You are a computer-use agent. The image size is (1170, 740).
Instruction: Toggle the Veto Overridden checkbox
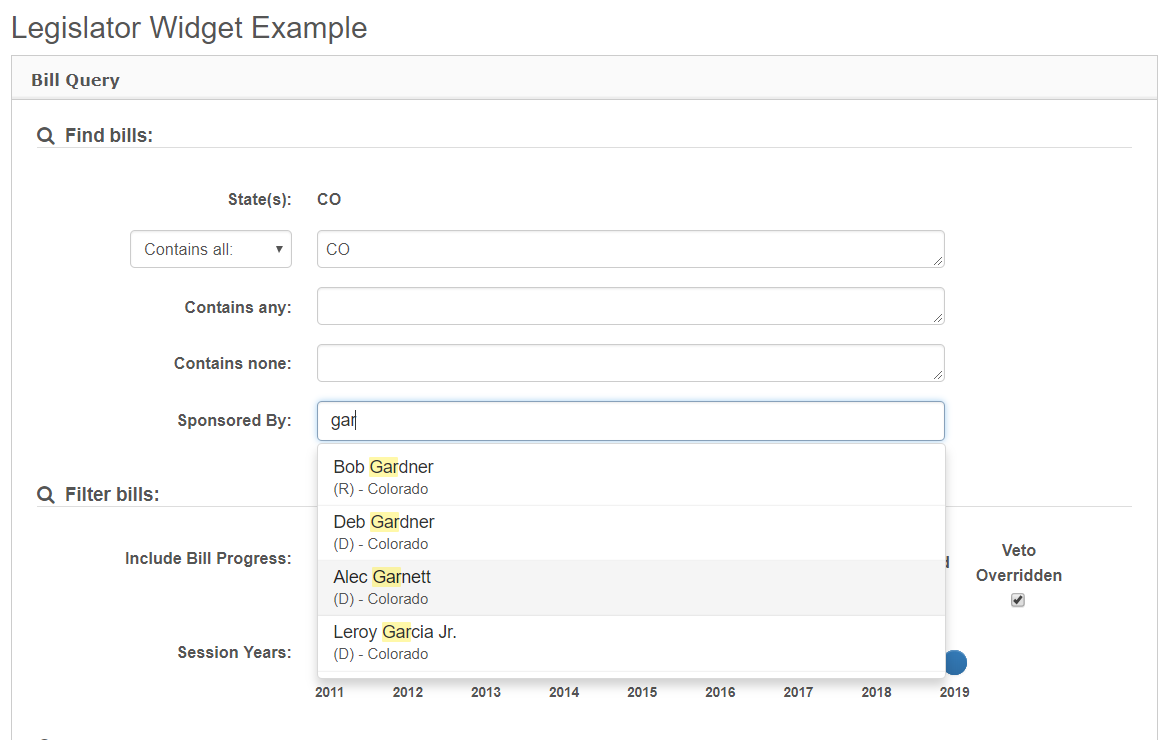pos(1018,600)
